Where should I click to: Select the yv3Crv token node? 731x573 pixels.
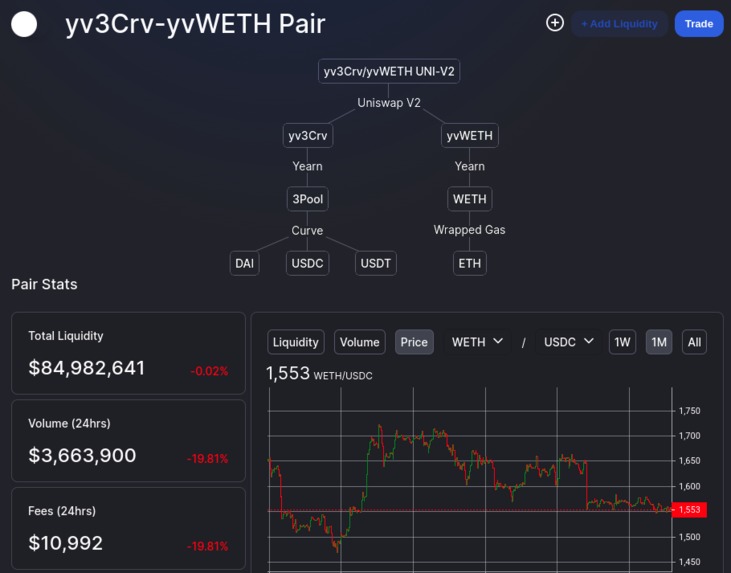click(308, 136)
